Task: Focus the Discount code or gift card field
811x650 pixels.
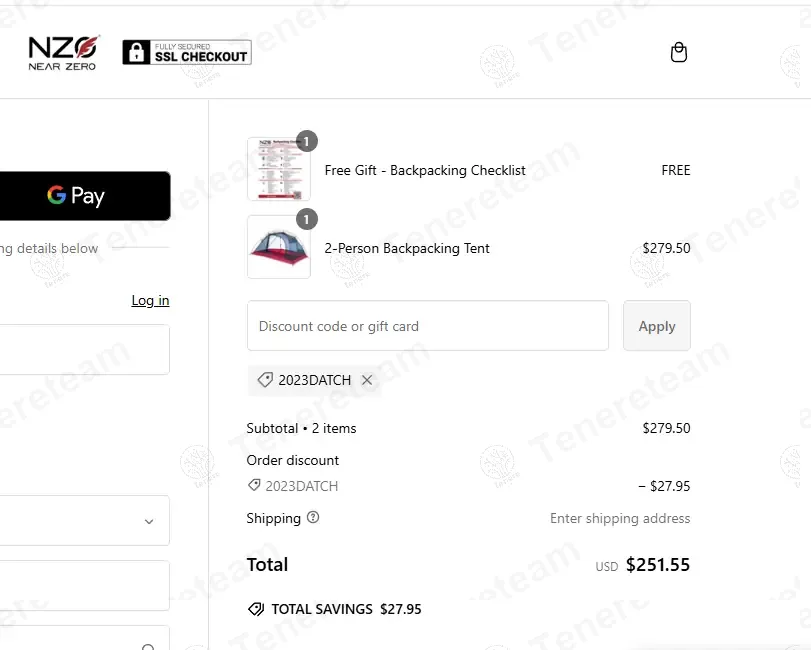Action: pos(428,326)
